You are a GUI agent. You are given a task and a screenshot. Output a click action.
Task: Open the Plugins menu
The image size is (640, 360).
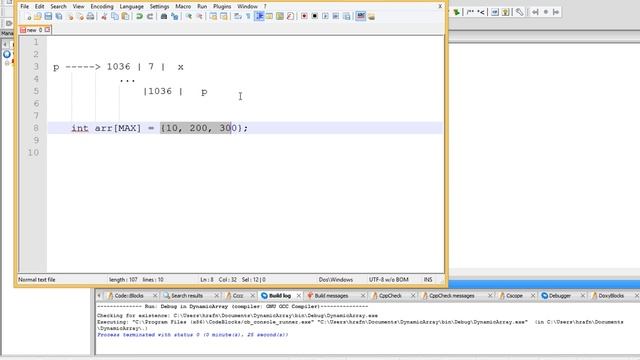222,7
